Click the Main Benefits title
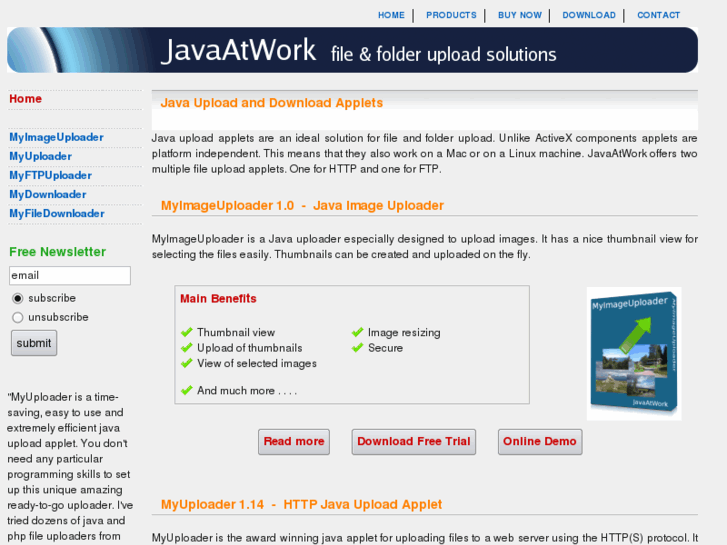Screen dimensions: 727x545 pyautogui.click(x=218, y=299)
